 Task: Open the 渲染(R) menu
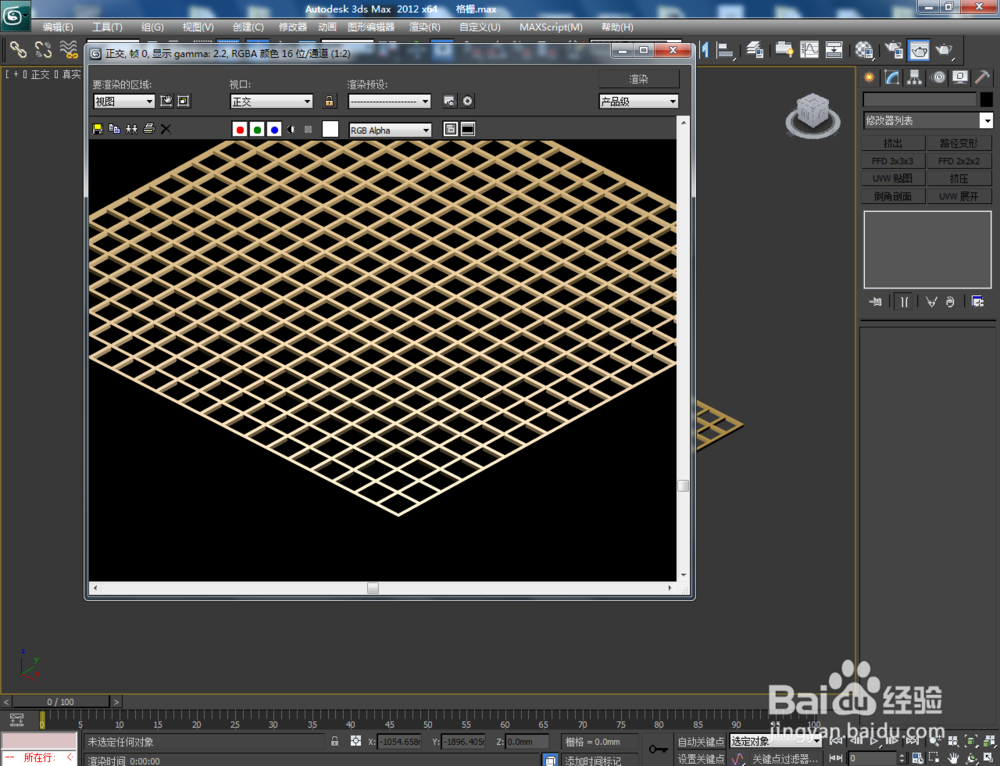click(425, 27)
